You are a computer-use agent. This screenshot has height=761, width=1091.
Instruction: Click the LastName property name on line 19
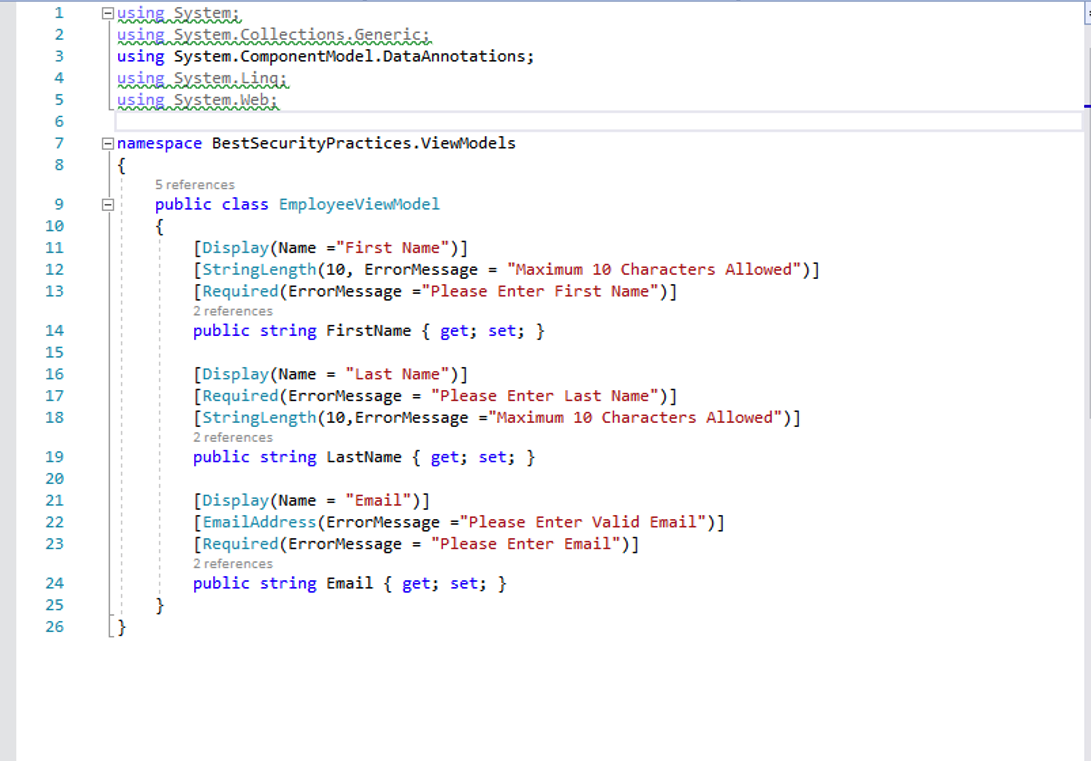(x=364, y=457)
